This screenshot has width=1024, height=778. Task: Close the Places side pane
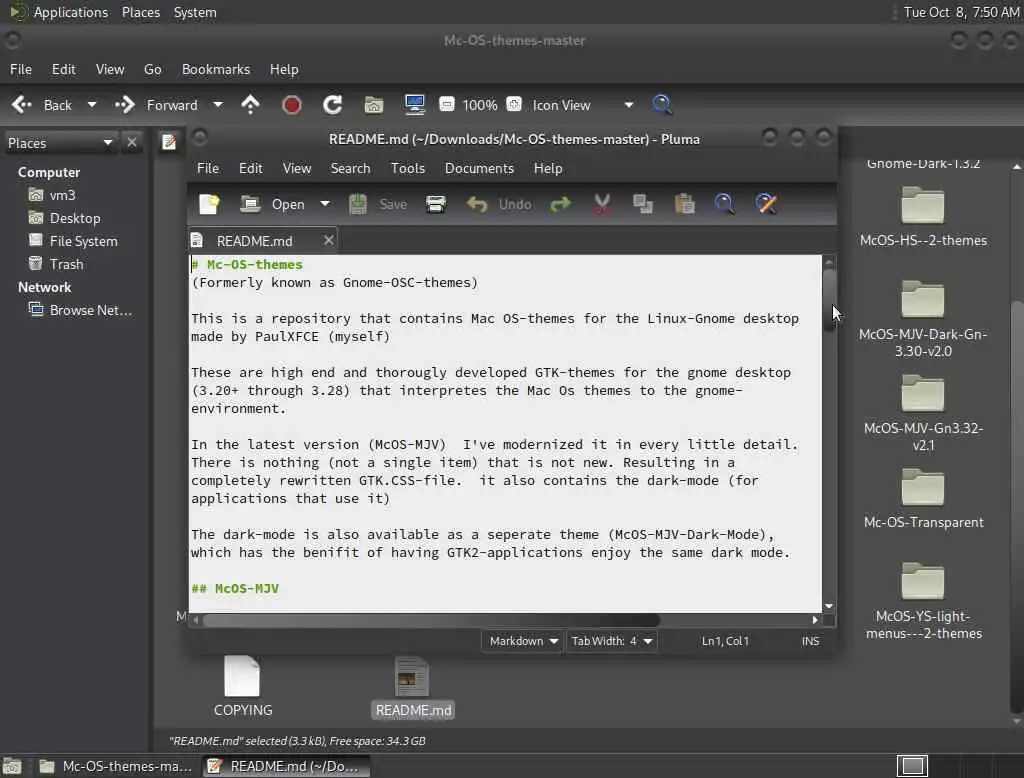click(132, 142)
